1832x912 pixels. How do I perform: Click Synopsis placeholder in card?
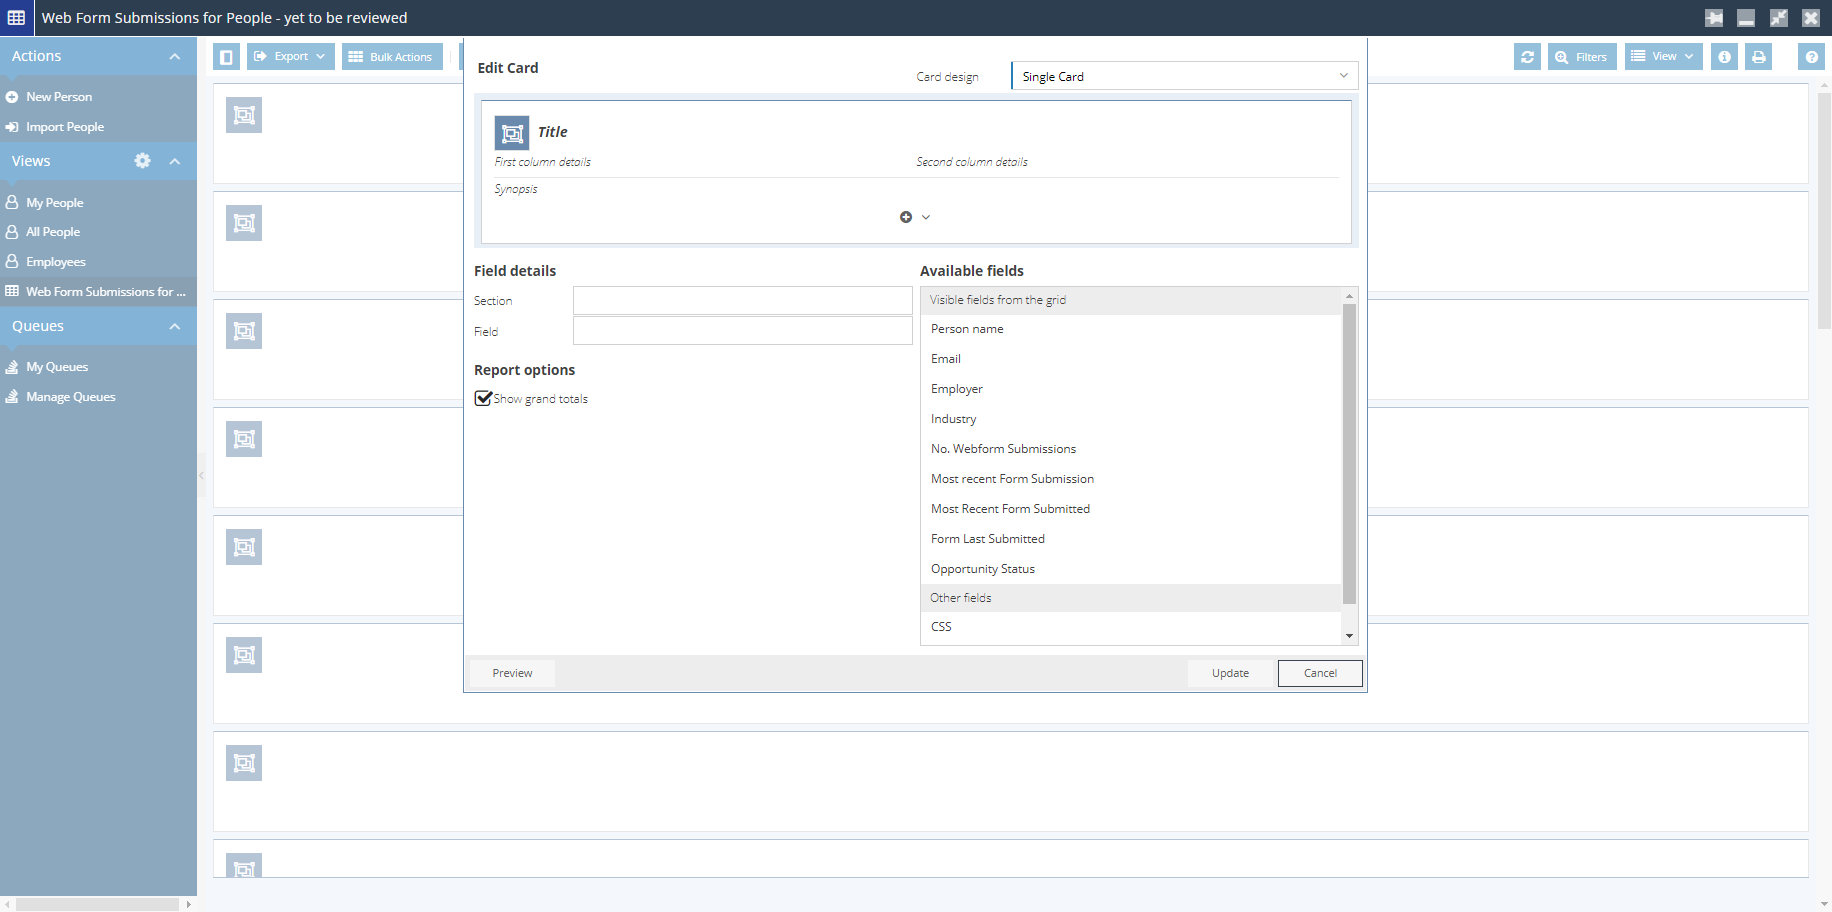coord(516,189)
